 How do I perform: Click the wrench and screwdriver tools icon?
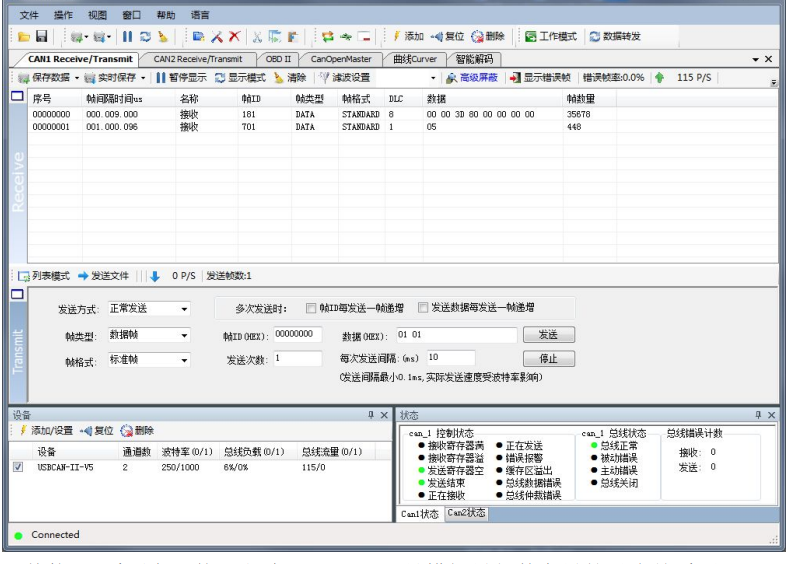216,37
